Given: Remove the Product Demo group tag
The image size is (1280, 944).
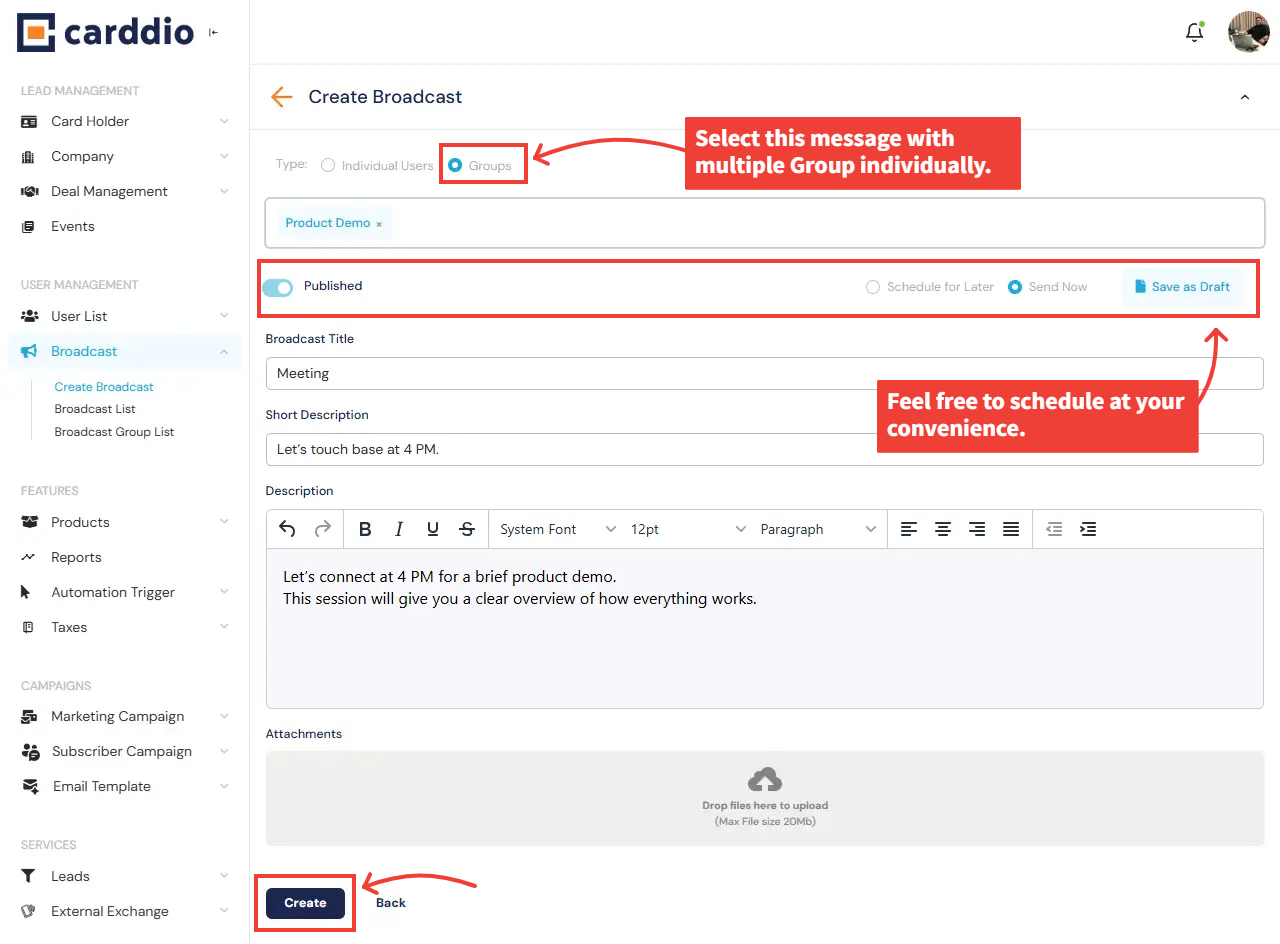Looking at the screenshot, I should tap(378, 223).
